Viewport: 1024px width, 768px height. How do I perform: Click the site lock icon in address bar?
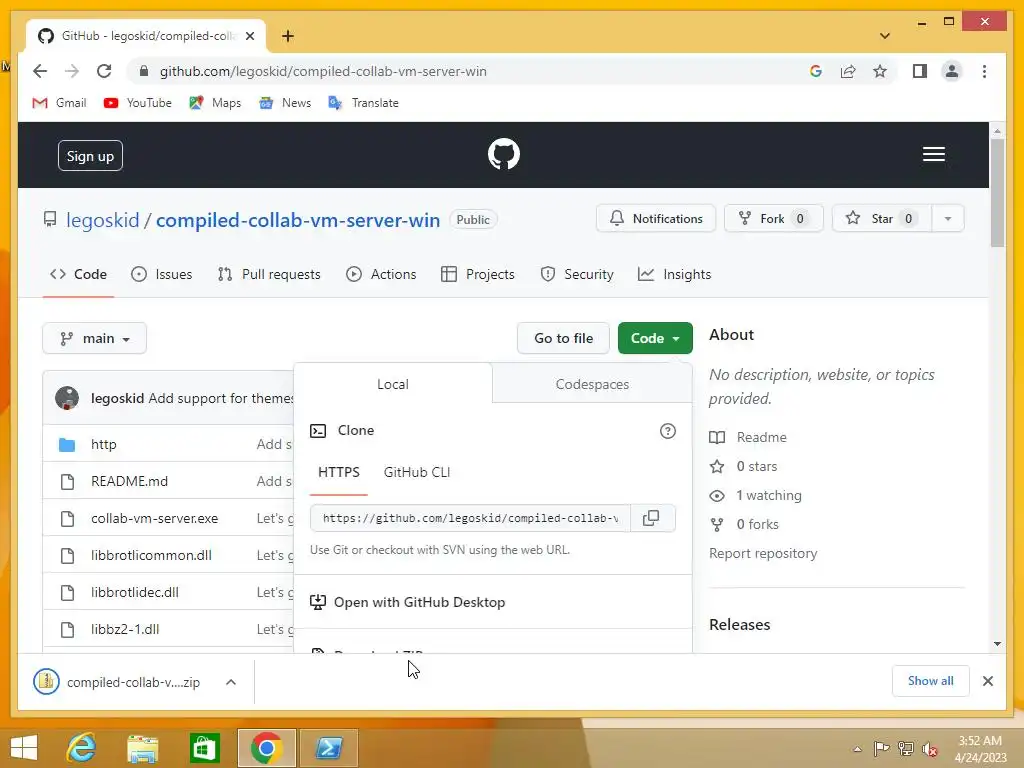[x=144, y=71]
